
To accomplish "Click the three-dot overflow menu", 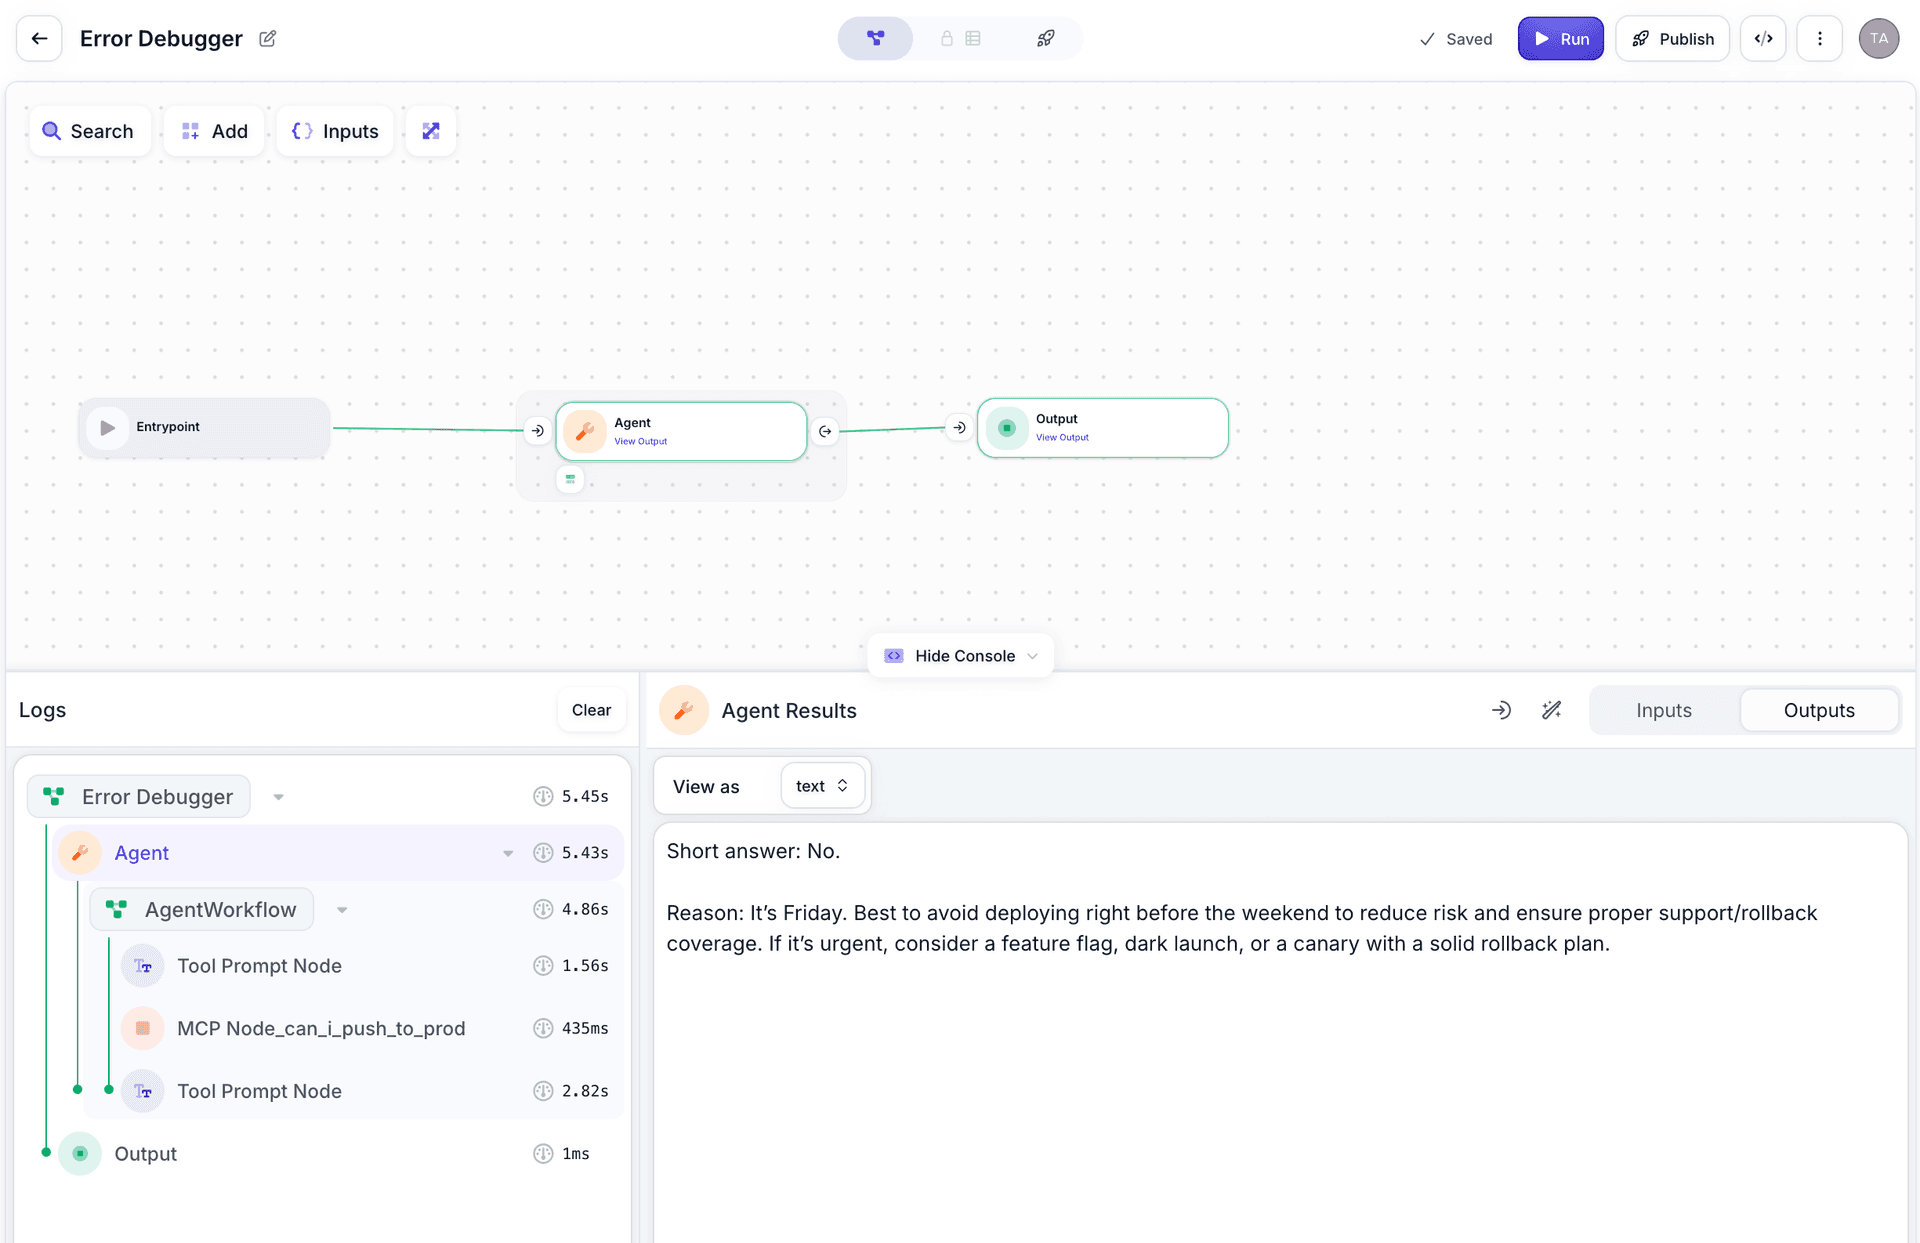I will coord(1820,38).
